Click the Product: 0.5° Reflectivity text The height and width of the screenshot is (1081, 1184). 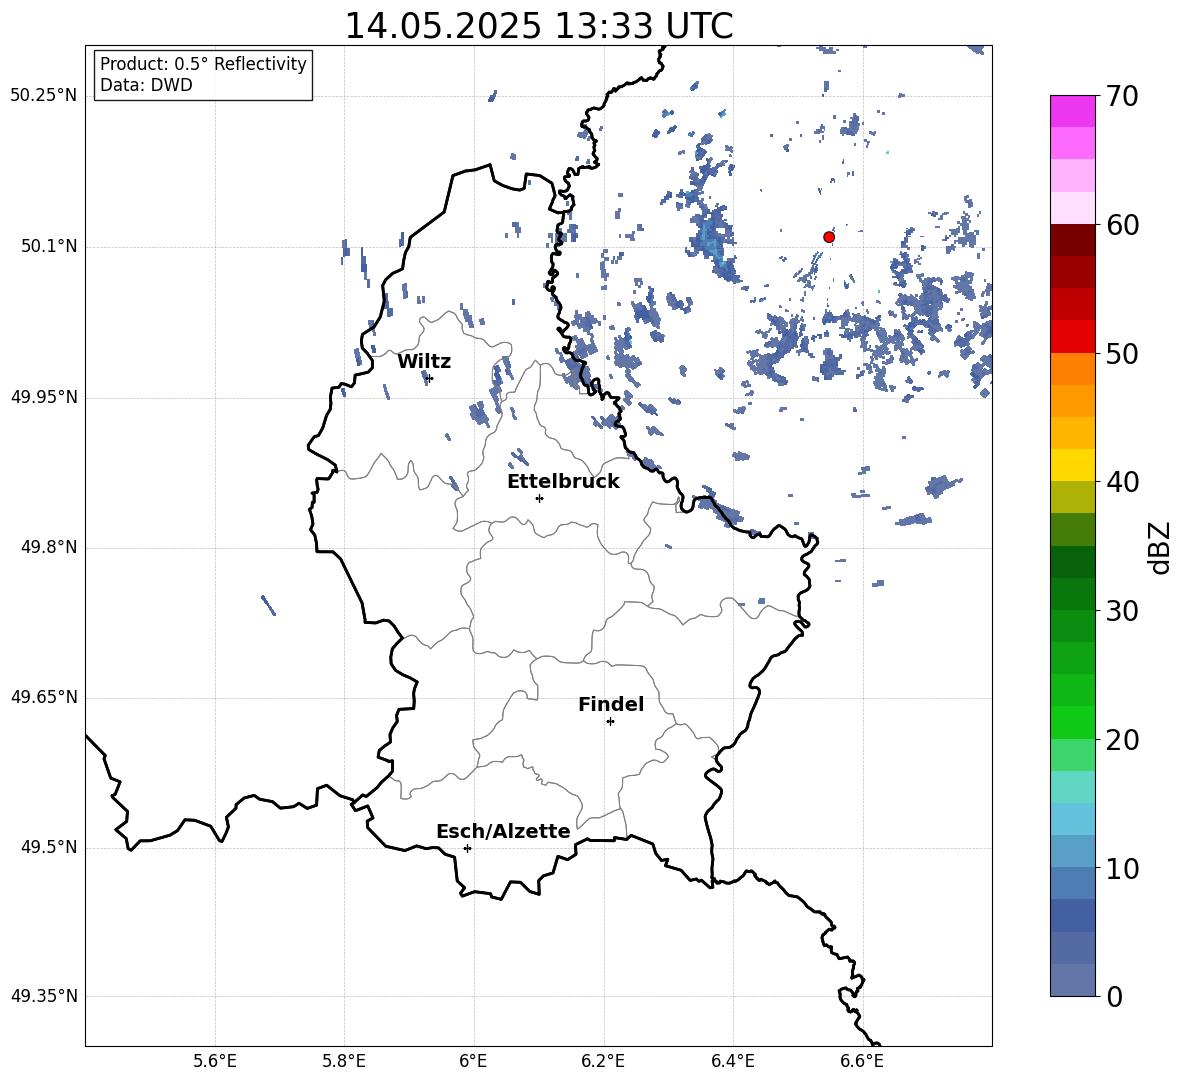pos(203,64)
